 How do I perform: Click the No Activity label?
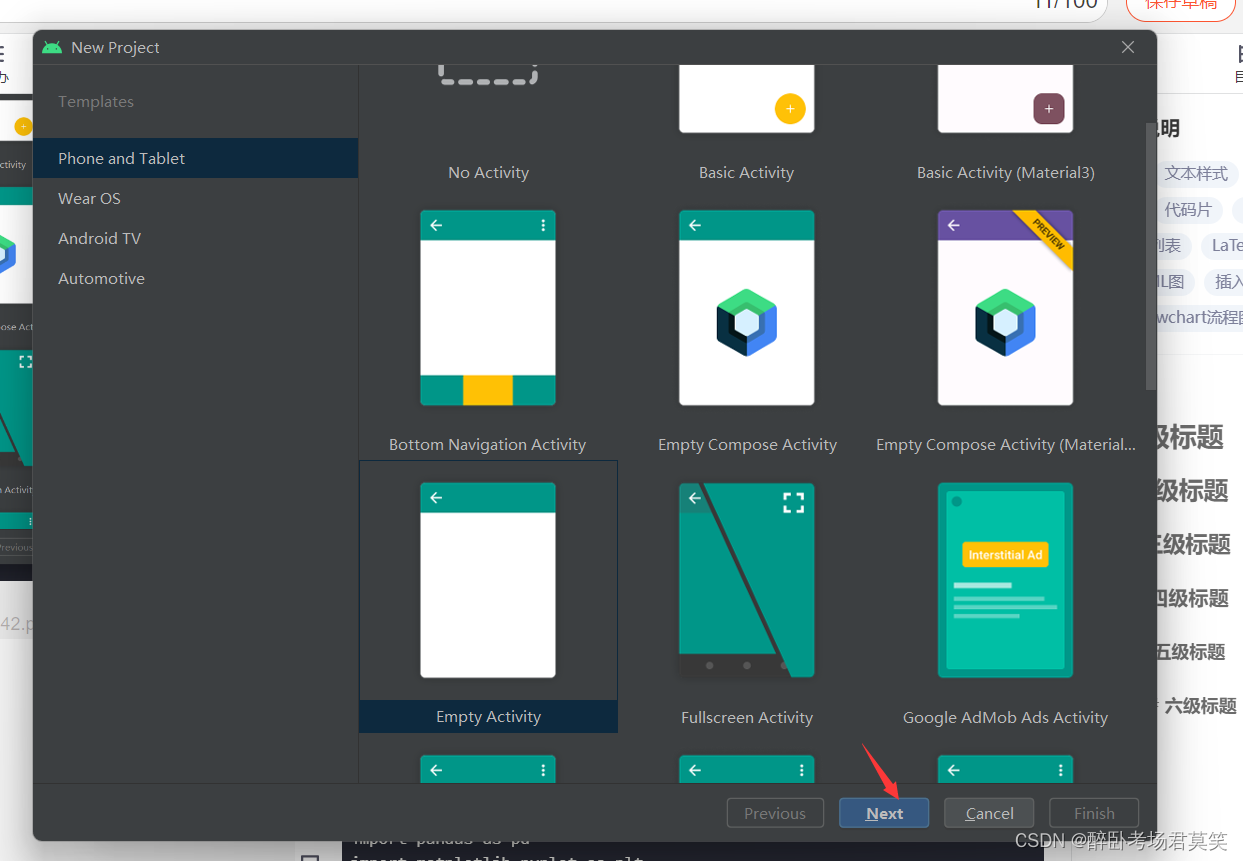tap(488, 172)
